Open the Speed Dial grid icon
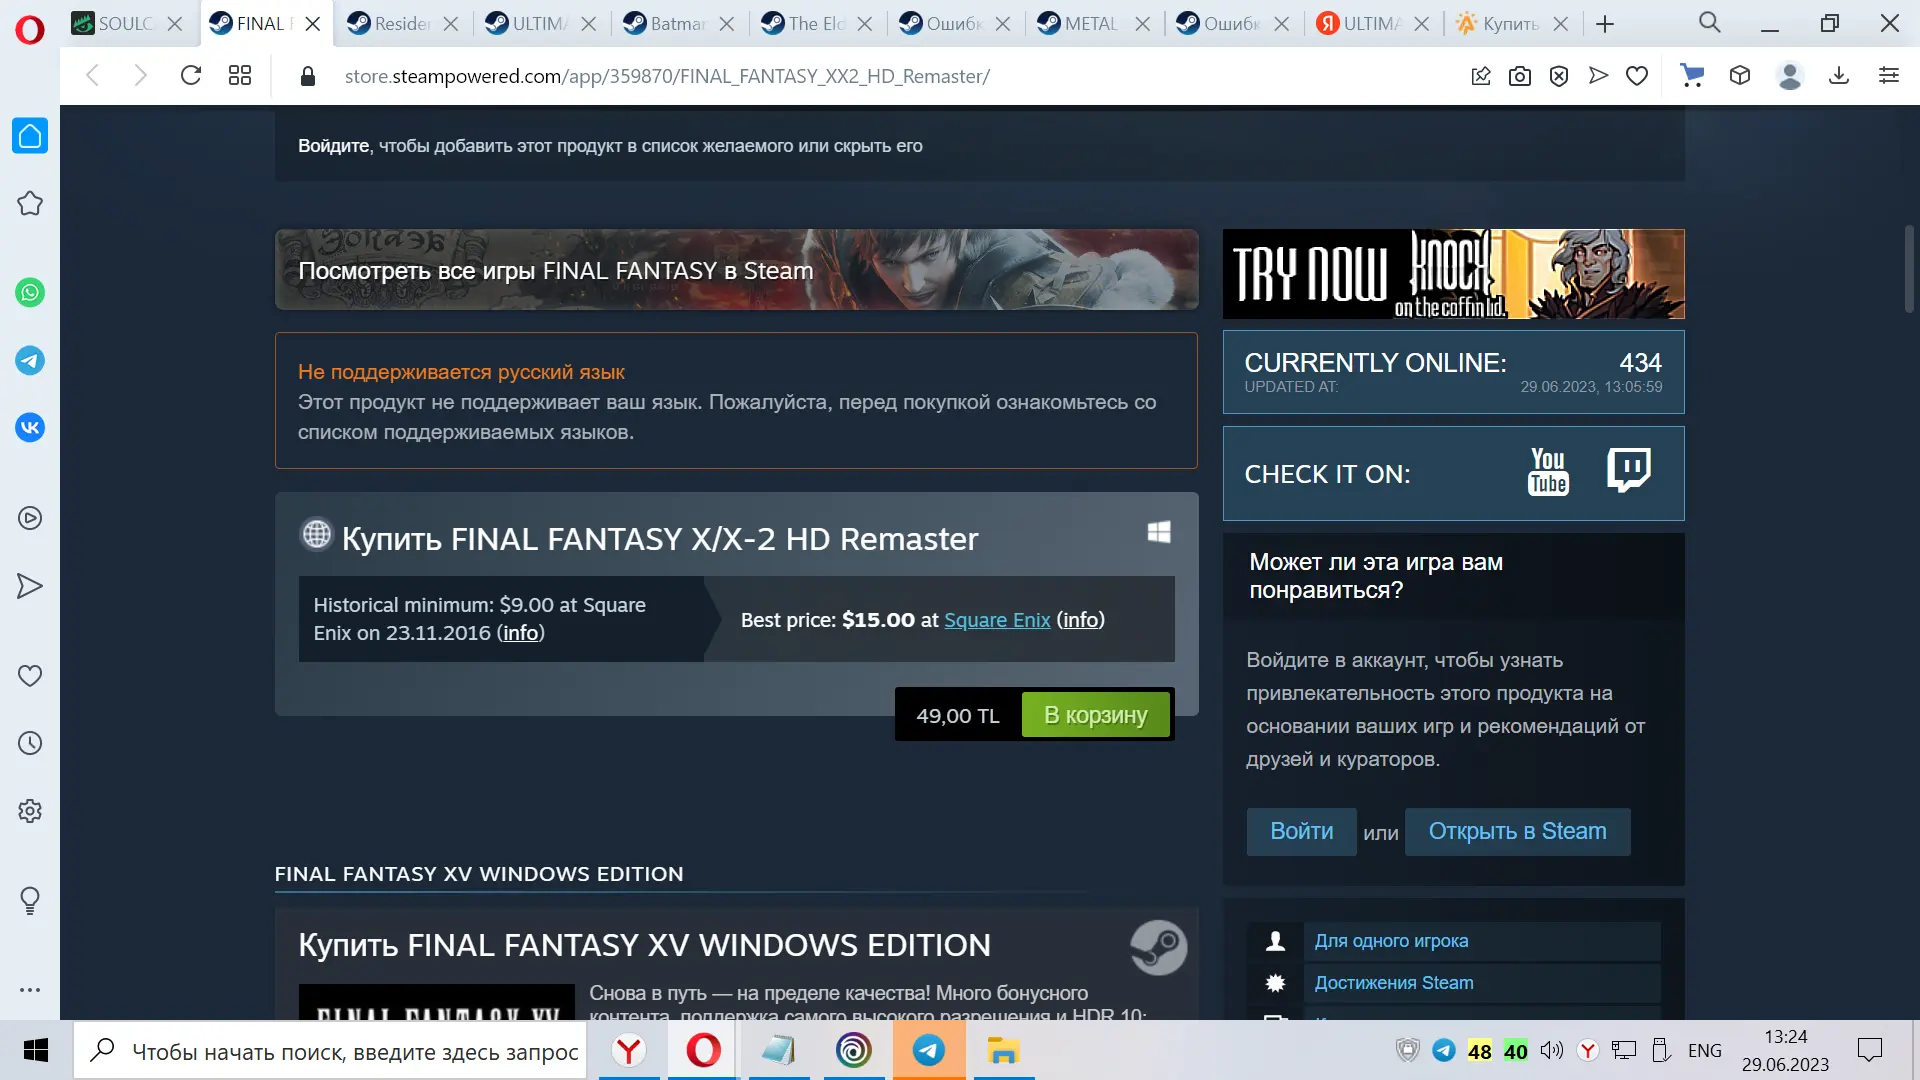 pos(240,75)
